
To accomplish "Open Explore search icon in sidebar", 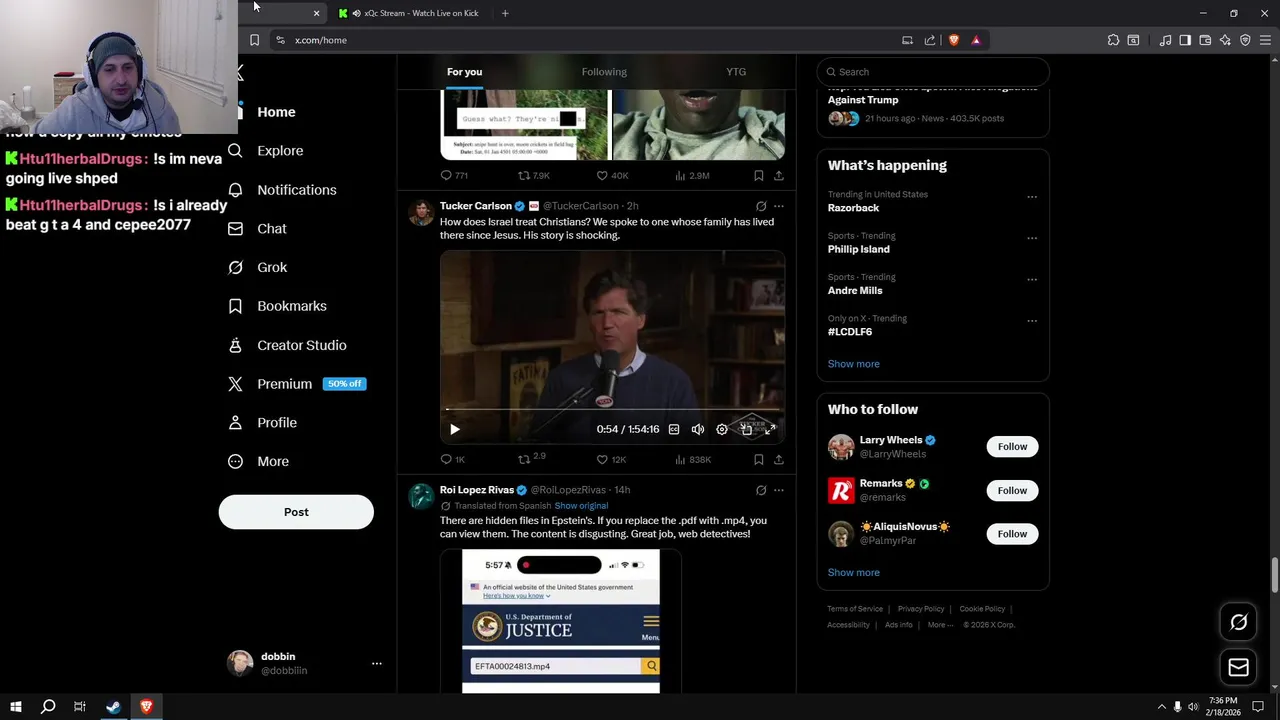I will (235, 151).
